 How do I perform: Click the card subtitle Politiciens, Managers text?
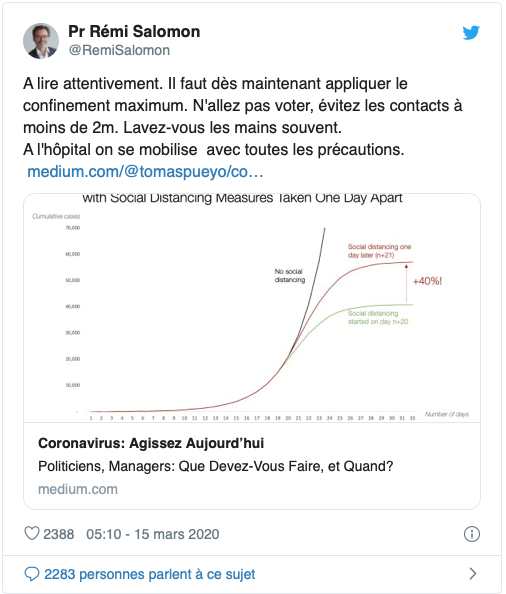click(x=216, y=466)
